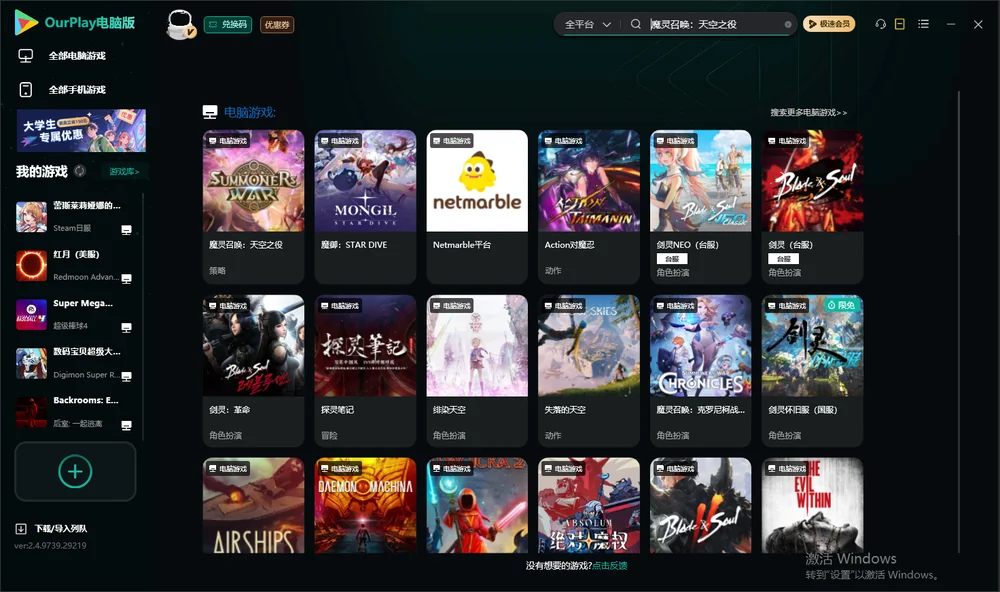Open the Absolum 绝对魔权 game card

(589, 505)
